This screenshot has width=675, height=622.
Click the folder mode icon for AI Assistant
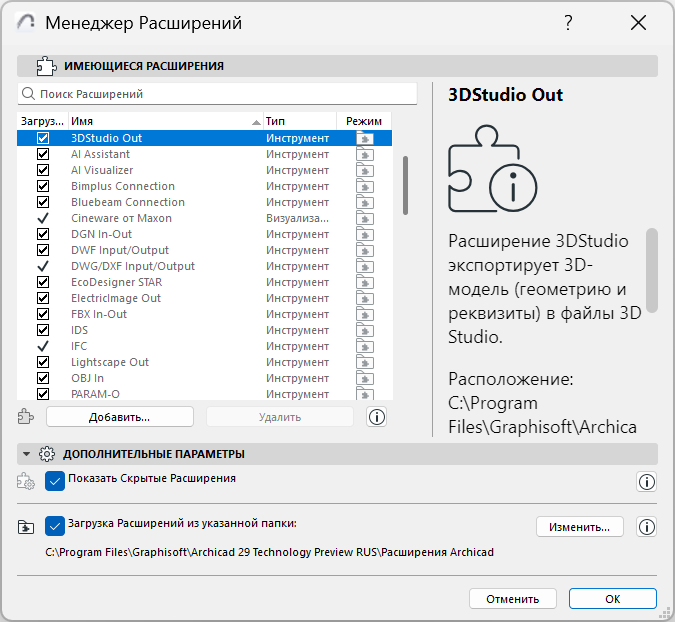(365, 154)
